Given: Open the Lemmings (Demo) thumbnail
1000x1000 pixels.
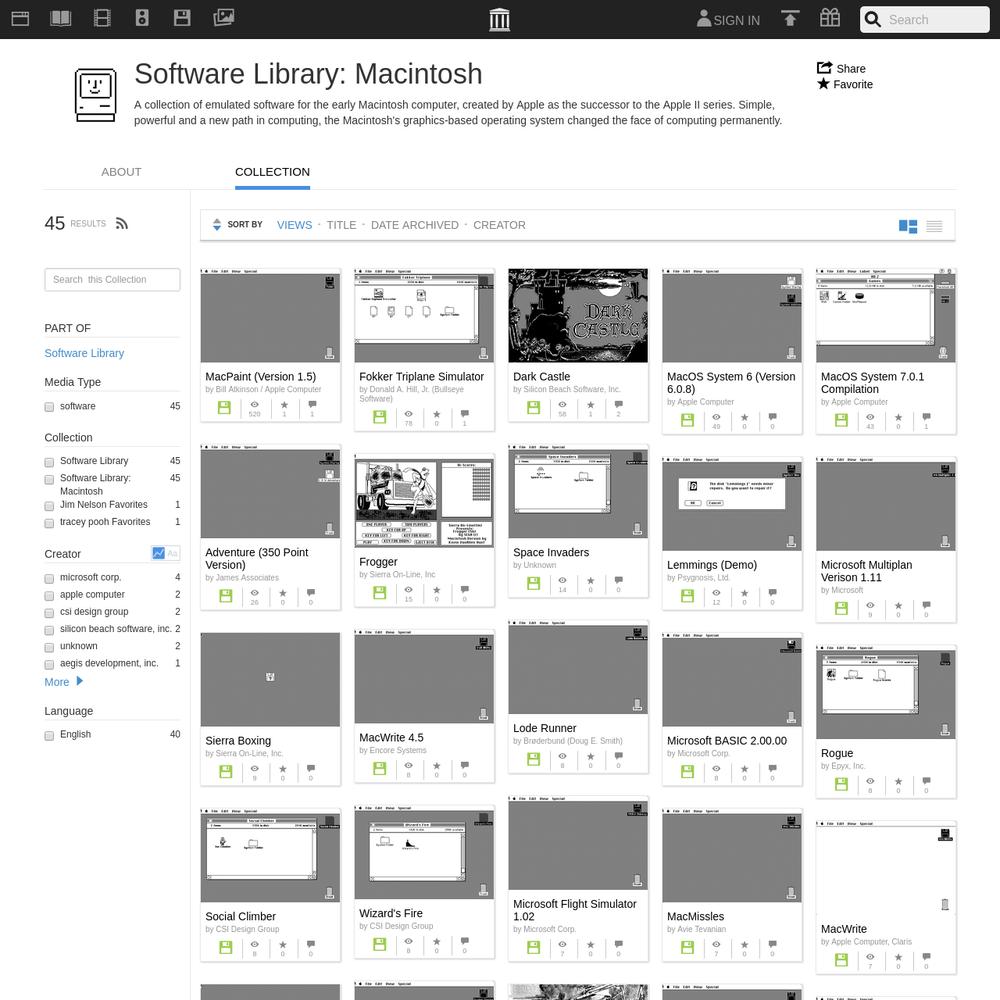Looking at the screenshot, I should pyautogui.click(x=732, y=504).
